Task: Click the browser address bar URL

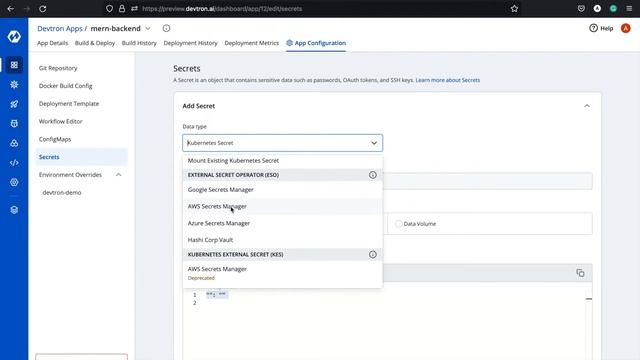Action: click(222, 9)
